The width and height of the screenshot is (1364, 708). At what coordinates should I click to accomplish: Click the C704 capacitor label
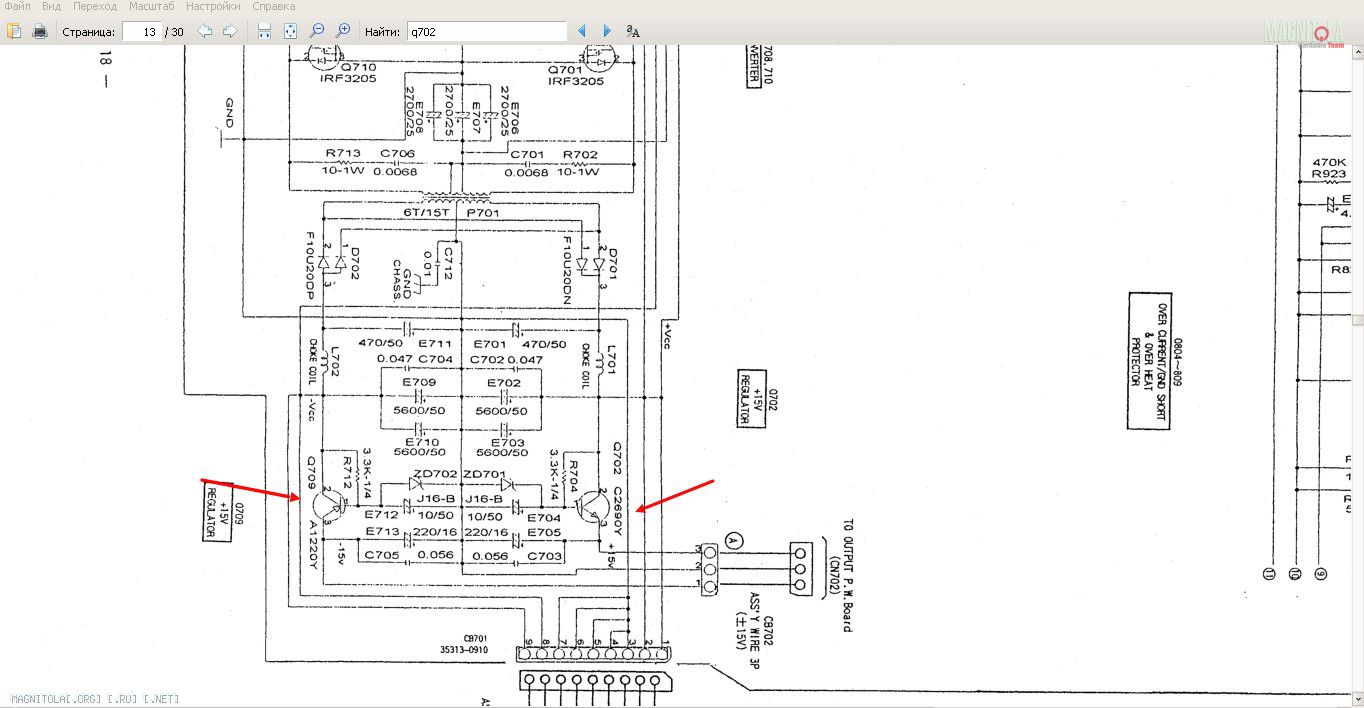click(x=435, y=358)
